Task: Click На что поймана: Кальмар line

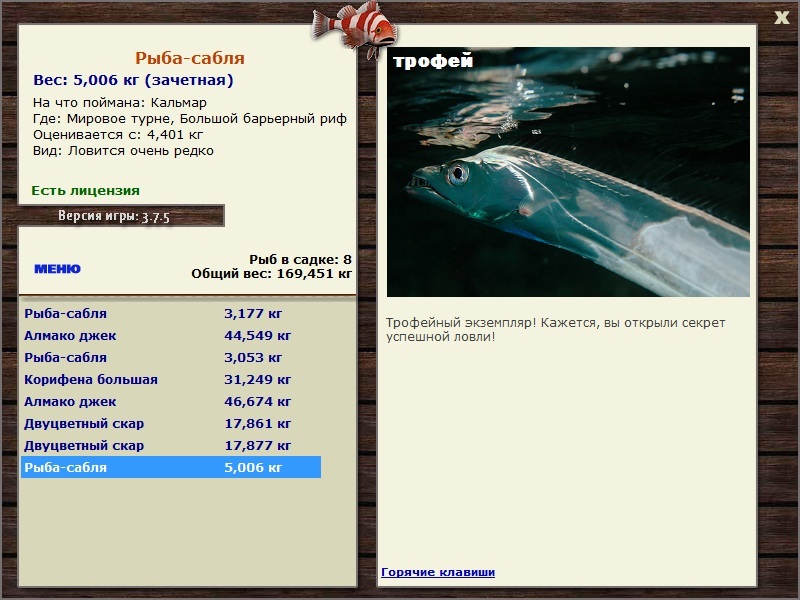Action: 120,103
